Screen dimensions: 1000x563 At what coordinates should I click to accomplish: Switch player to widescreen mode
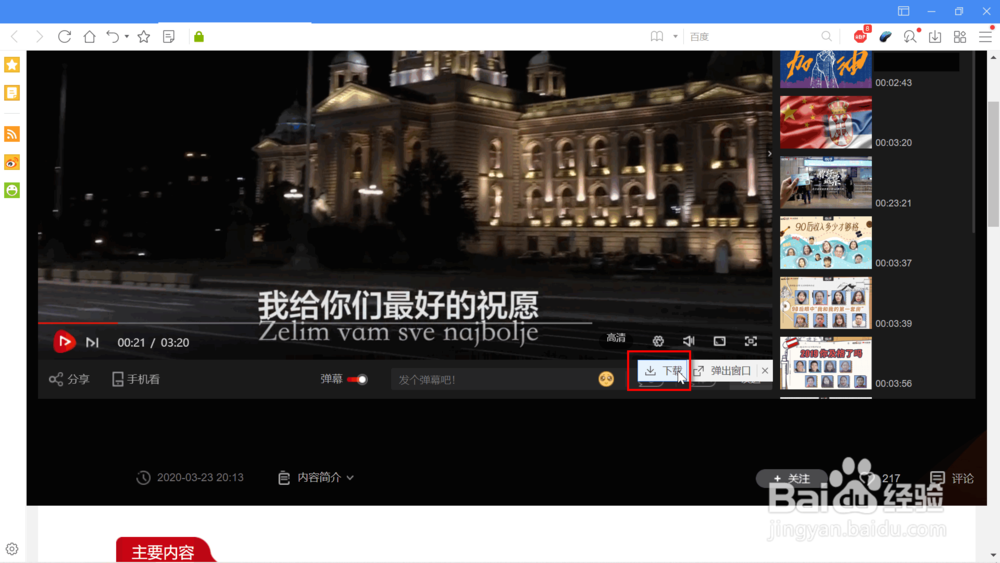(x=719, y=341)
